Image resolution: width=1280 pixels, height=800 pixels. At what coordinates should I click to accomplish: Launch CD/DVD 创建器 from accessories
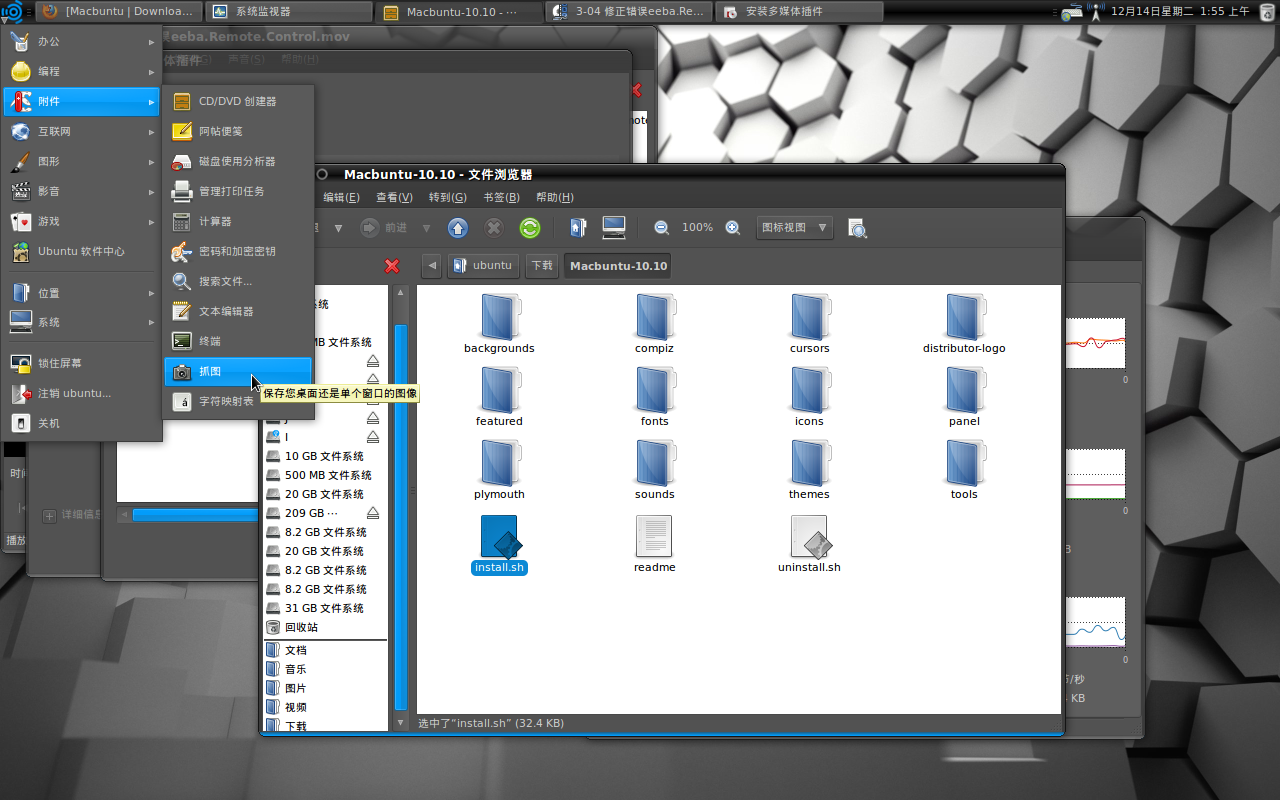pos(238,101)
